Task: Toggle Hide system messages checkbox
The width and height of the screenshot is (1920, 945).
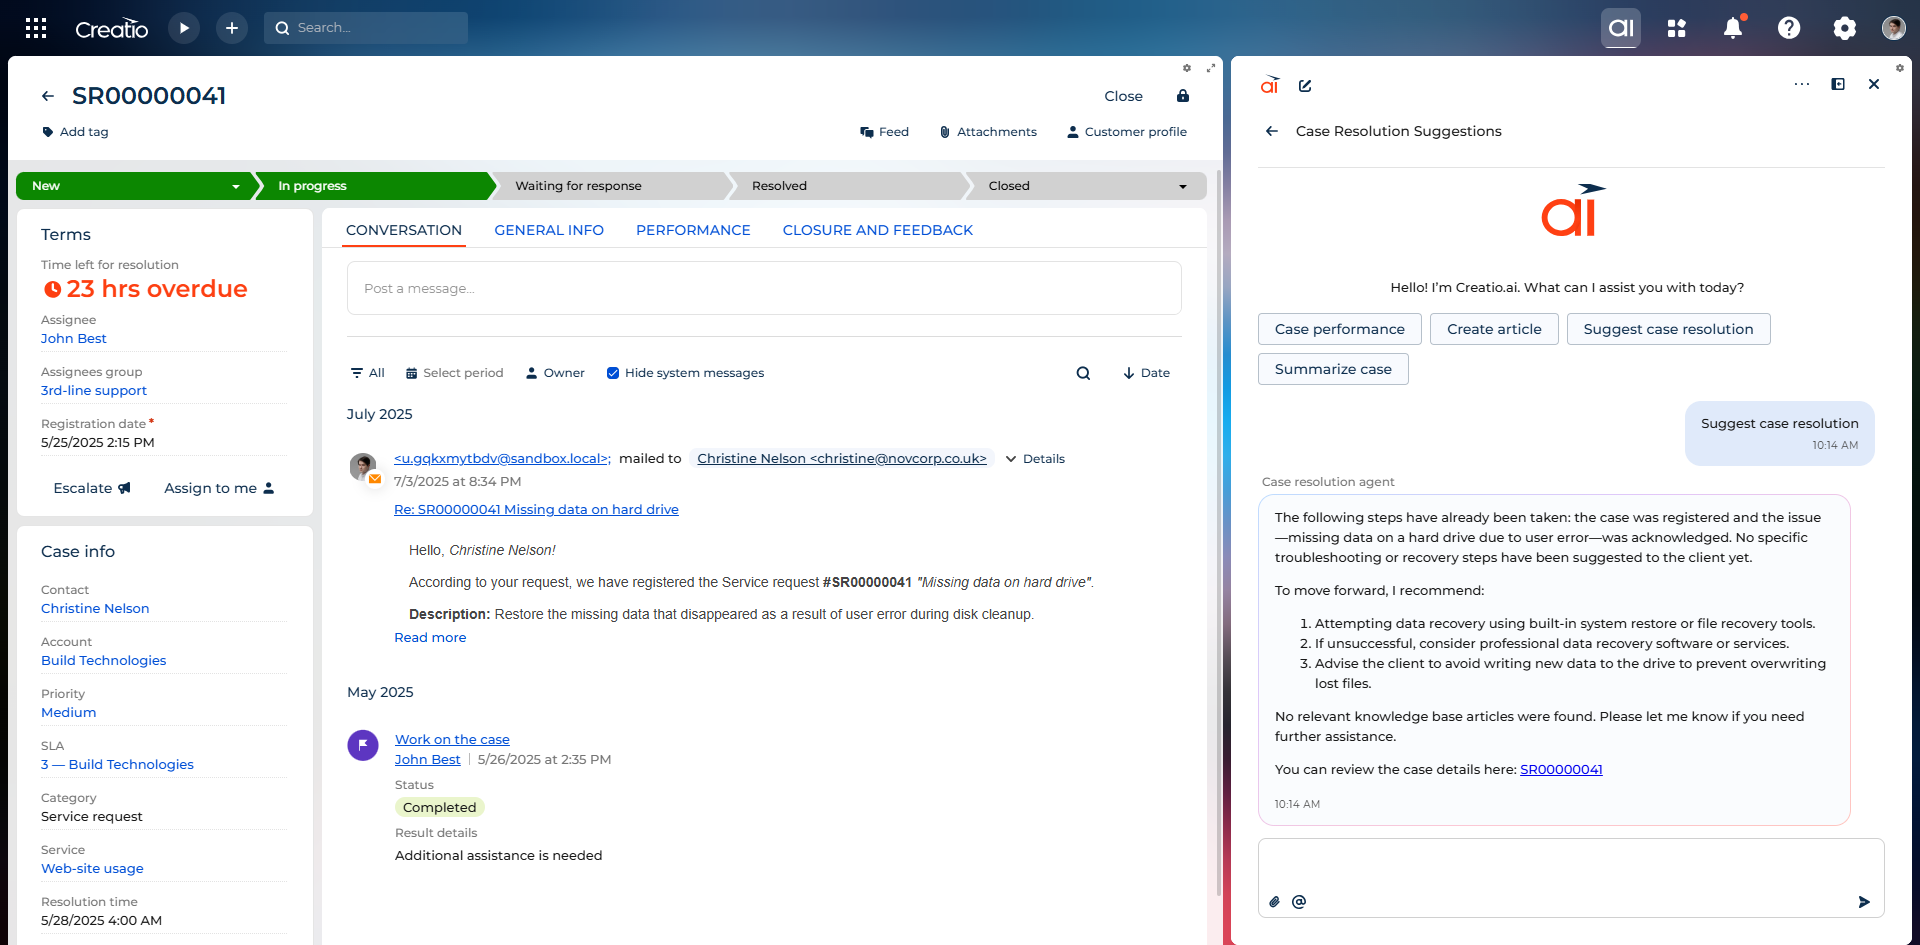Action: 613,373
